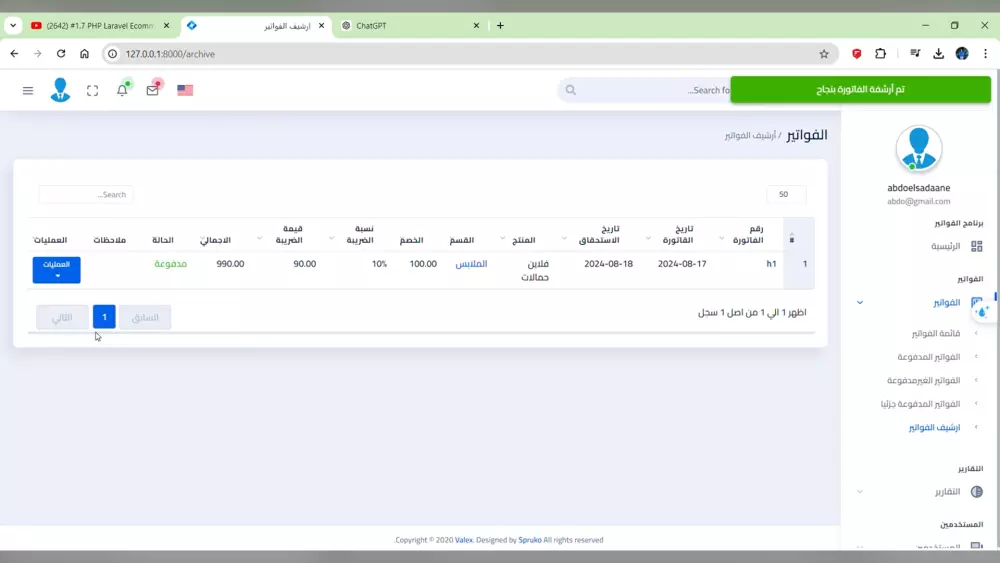View site information icon in address bar
This screenshot has width=1000, height=563.
coord(112,54)
